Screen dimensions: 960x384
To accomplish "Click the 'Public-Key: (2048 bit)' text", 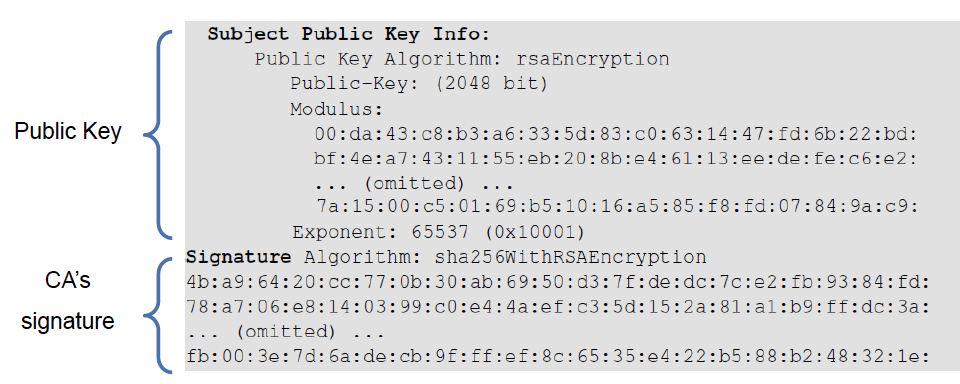I will (419, 84).
